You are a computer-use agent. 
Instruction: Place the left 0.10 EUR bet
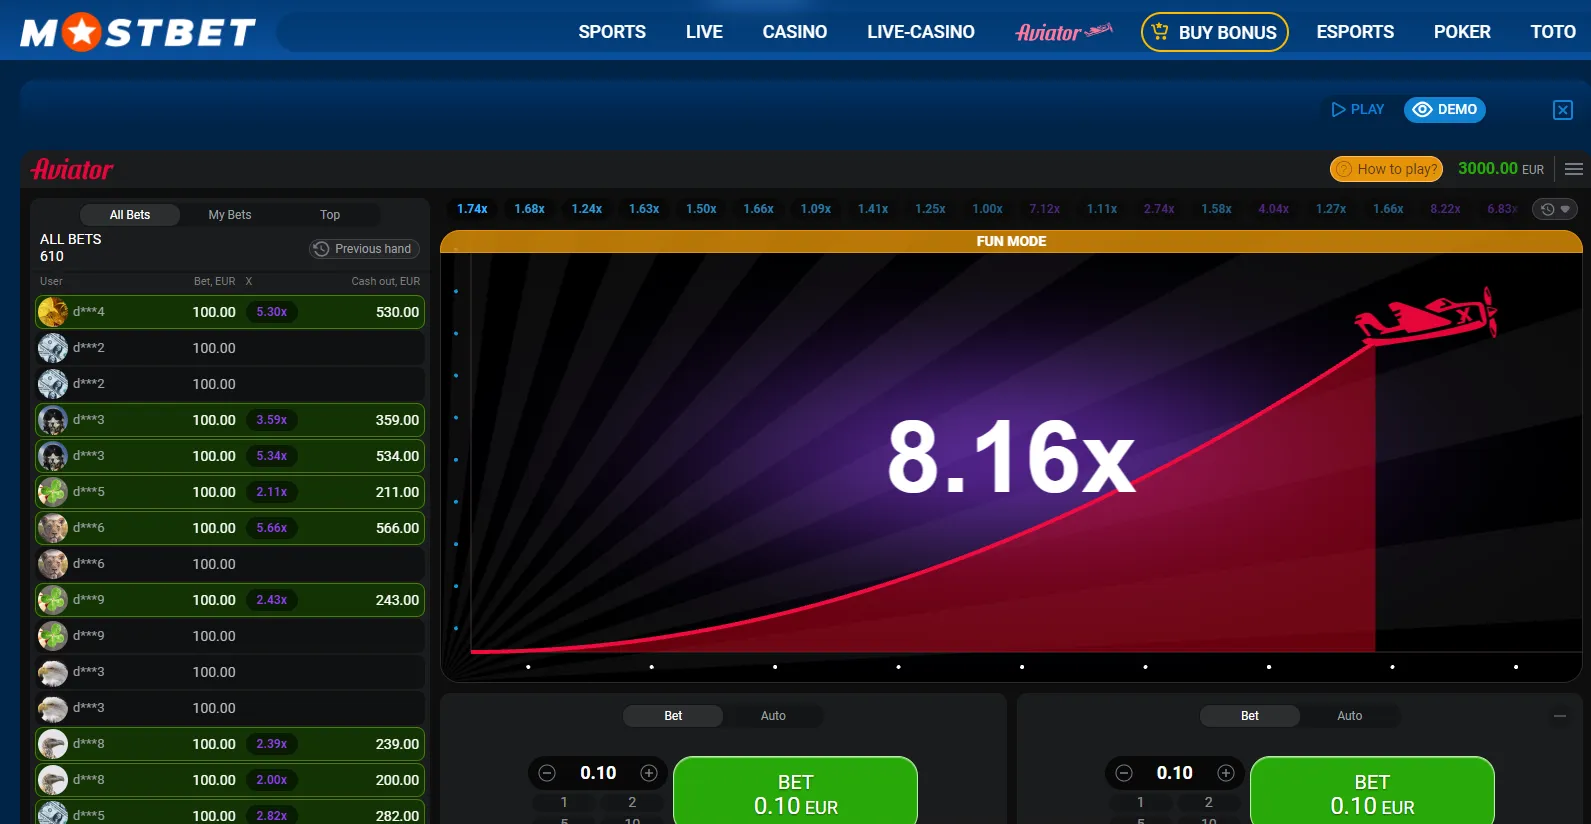[x=795, y=794]
